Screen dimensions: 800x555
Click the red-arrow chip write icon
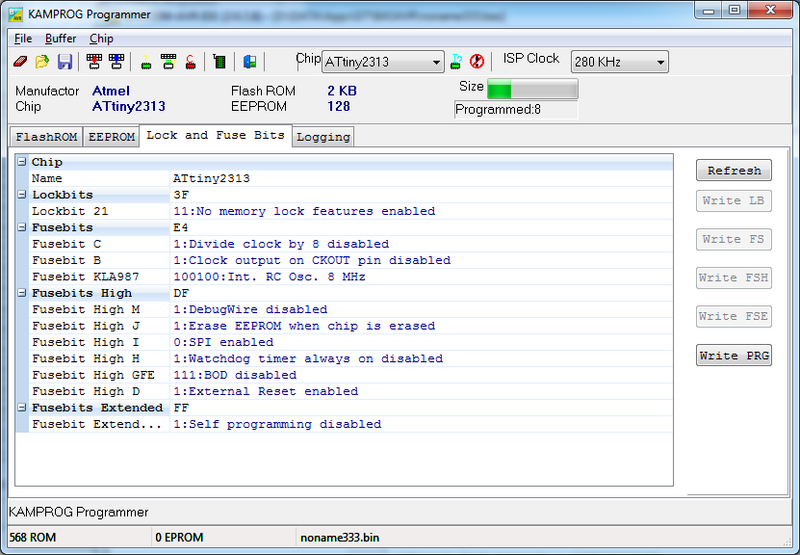94,62
